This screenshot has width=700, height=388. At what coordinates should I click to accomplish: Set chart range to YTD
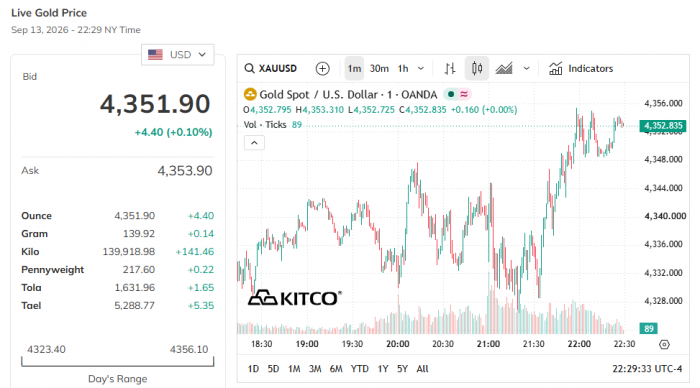point(359,369)
